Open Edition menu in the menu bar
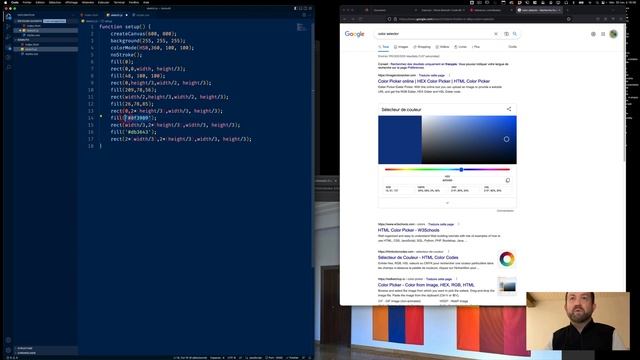 point(40,2)
